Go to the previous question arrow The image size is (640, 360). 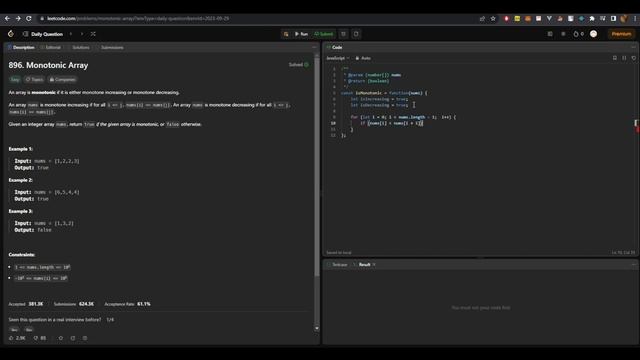point(71,34)
